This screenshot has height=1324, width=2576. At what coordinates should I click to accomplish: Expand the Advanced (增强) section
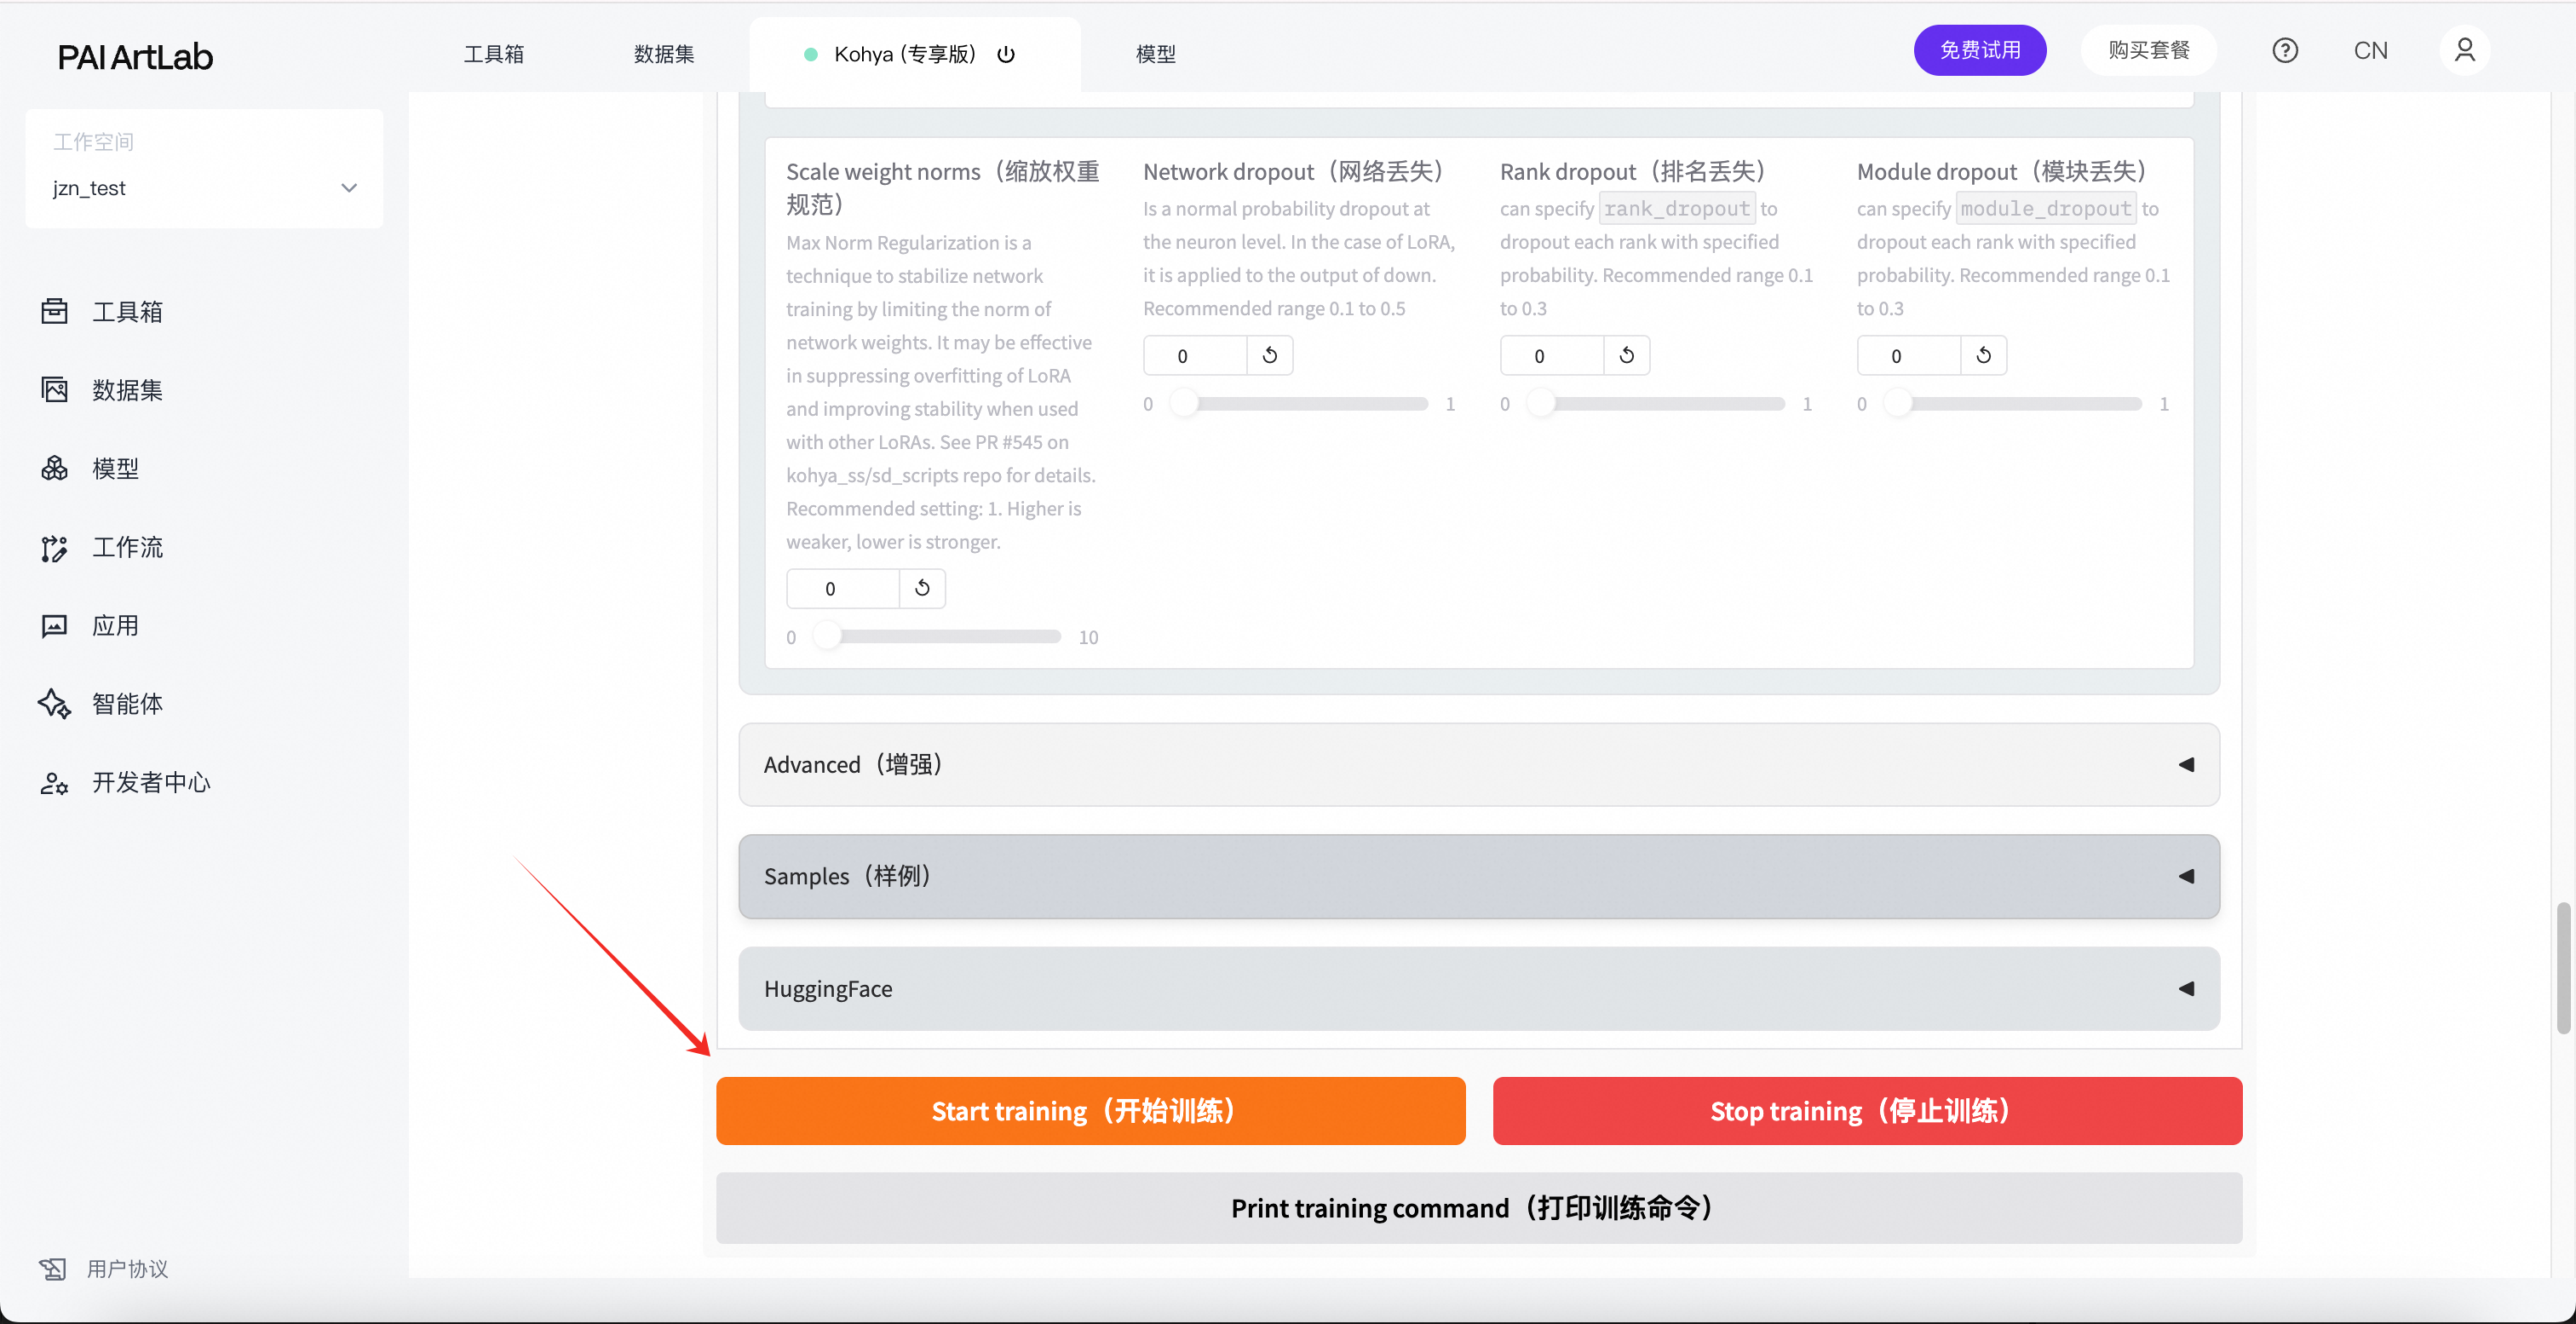point(1478,764)
